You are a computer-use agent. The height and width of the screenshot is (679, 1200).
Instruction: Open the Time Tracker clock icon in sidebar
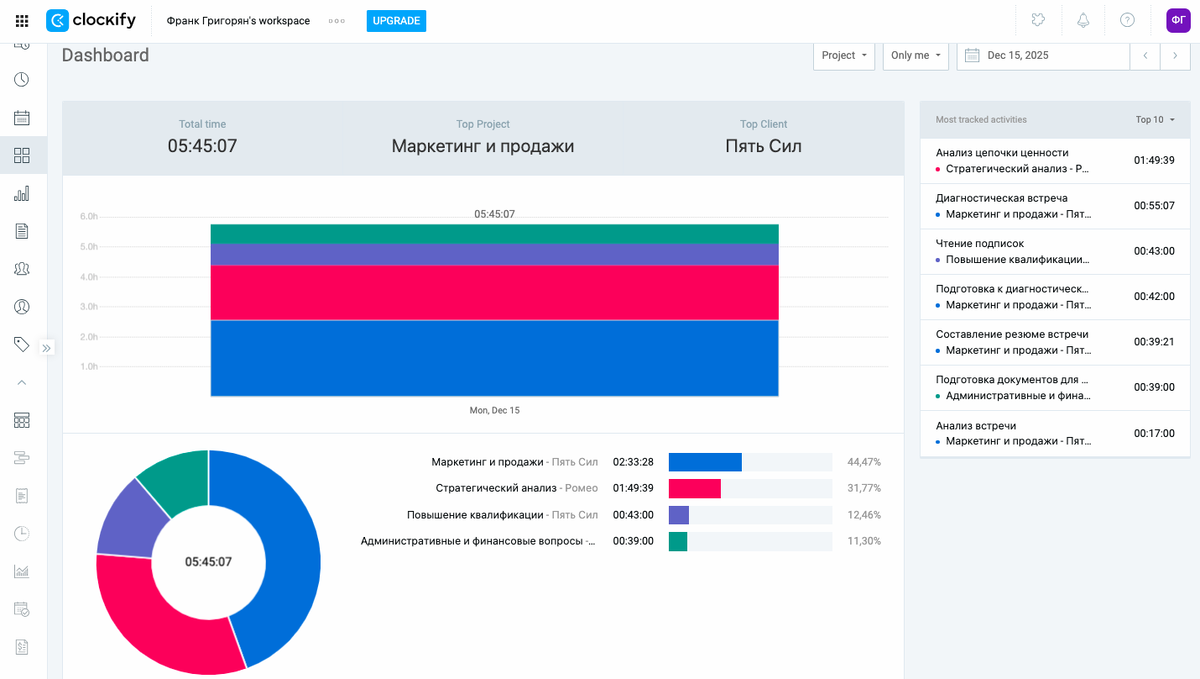(x=22, y=79)
